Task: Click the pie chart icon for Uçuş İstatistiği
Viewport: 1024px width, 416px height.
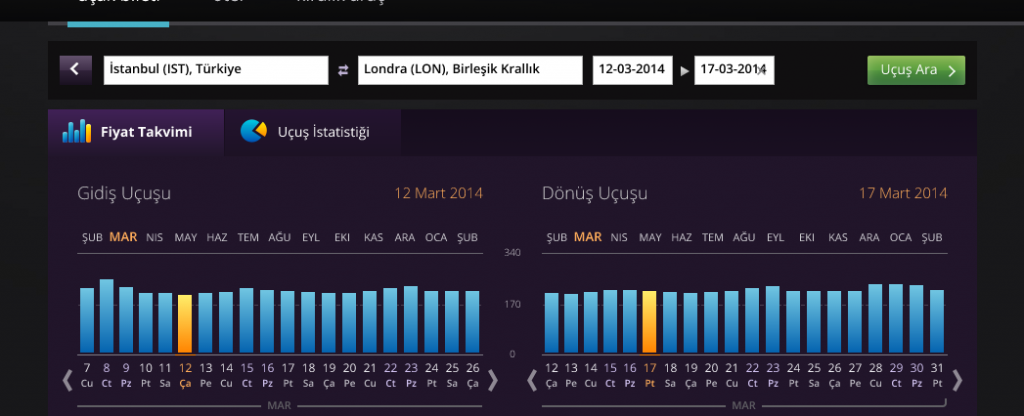Action: click(x=253, y=131)
